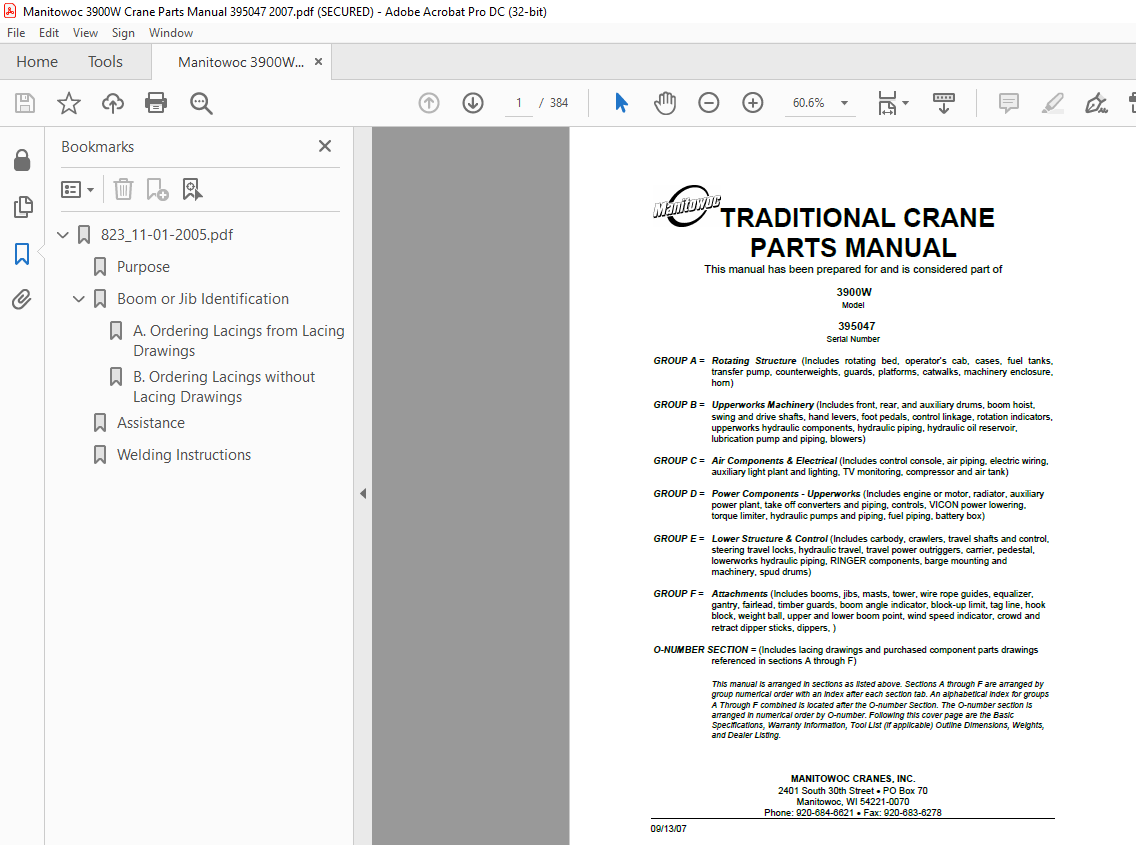
Task: Jump to the Purpose bookmark
Action: (x=143, y=267)
